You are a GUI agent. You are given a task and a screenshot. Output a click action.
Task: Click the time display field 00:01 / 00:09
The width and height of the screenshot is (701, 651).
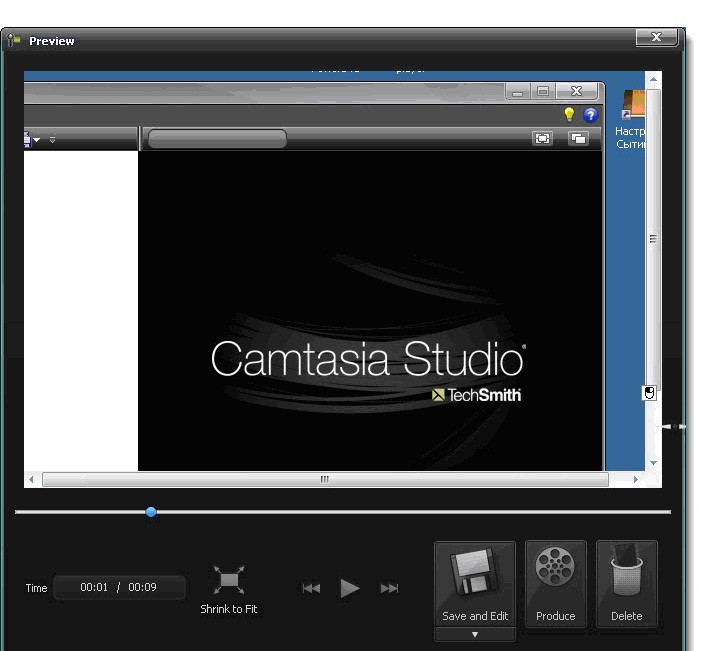pyautogui.click(x=119, y=587)
